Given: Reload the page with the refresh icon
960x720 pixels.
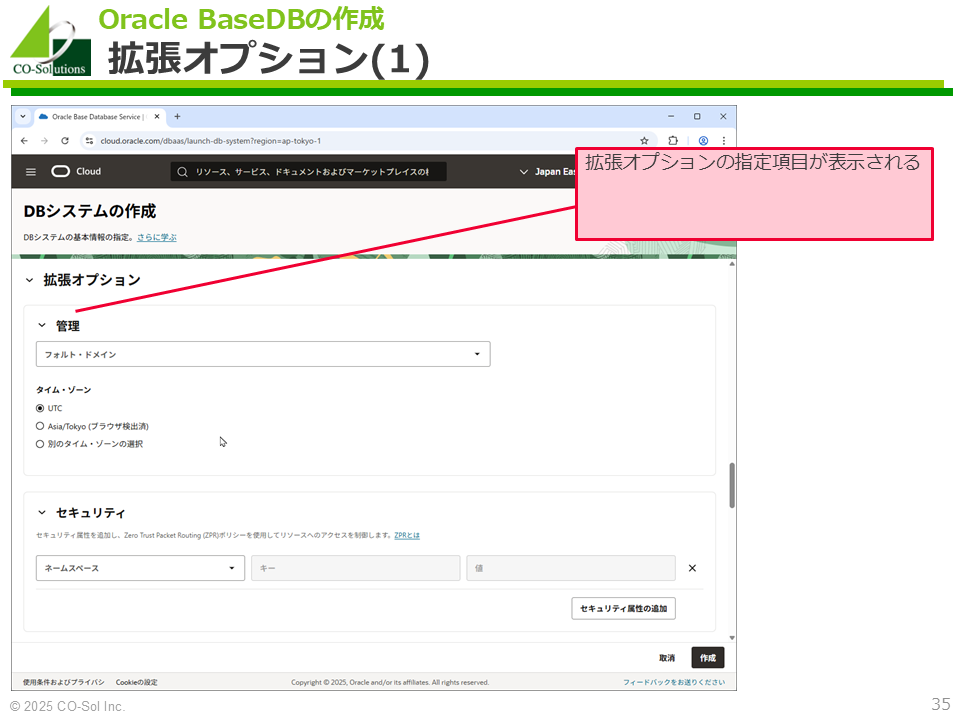Looking at the screenshot, I should pyautogui.click(x=65, y=141).
